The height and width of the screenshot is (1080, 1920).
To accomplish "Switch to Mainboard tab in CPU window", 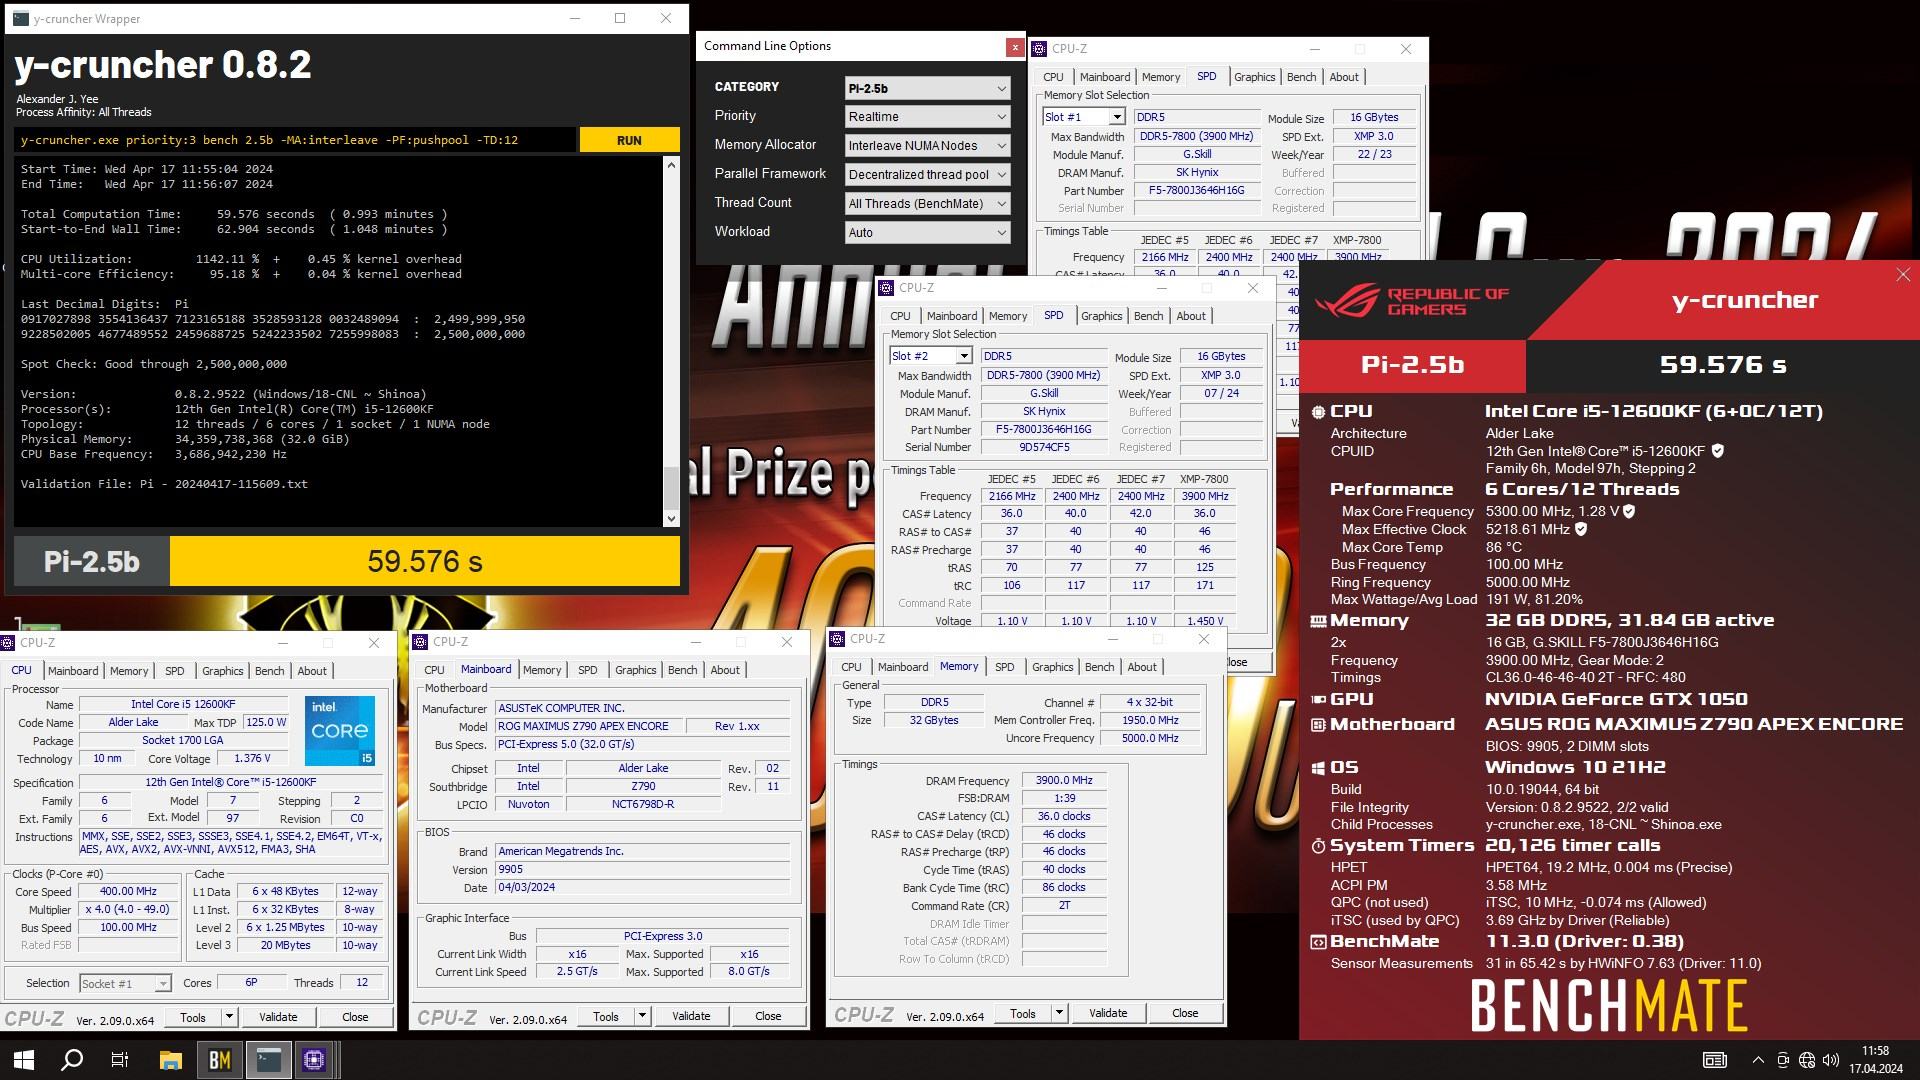I will (73, 671).
